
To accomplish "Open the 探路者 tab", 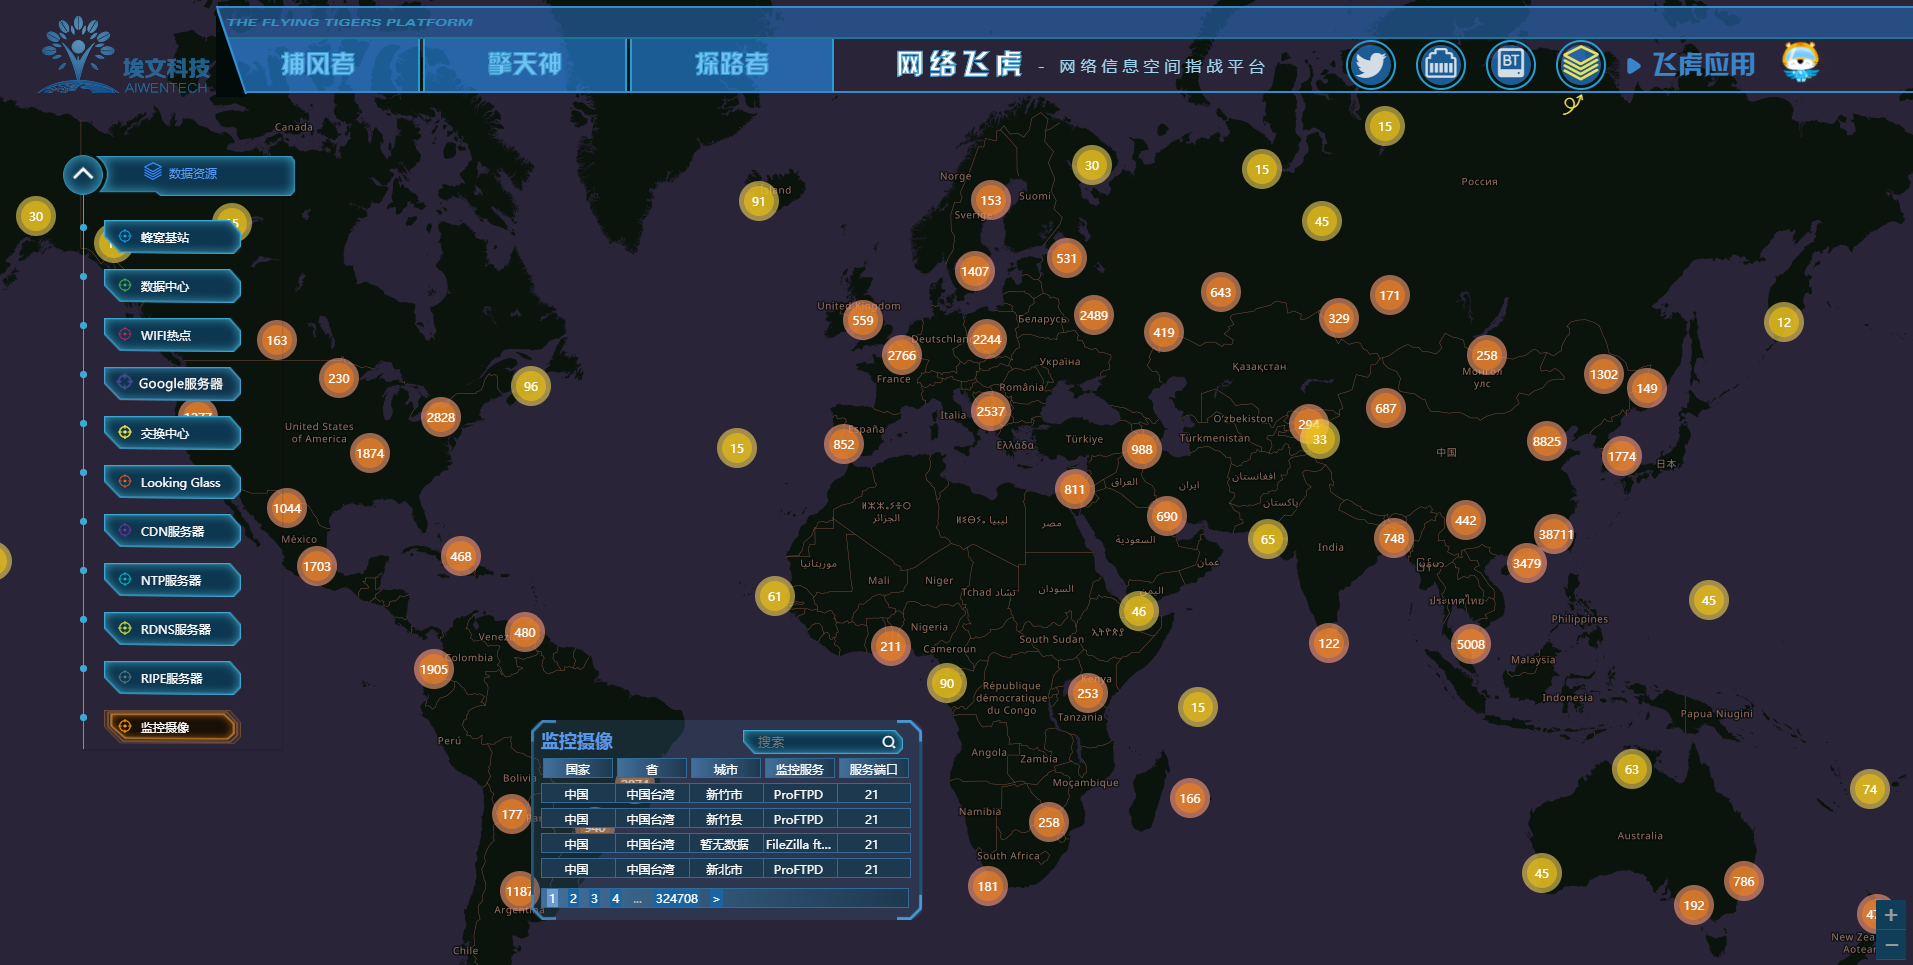I will point(732,65).
